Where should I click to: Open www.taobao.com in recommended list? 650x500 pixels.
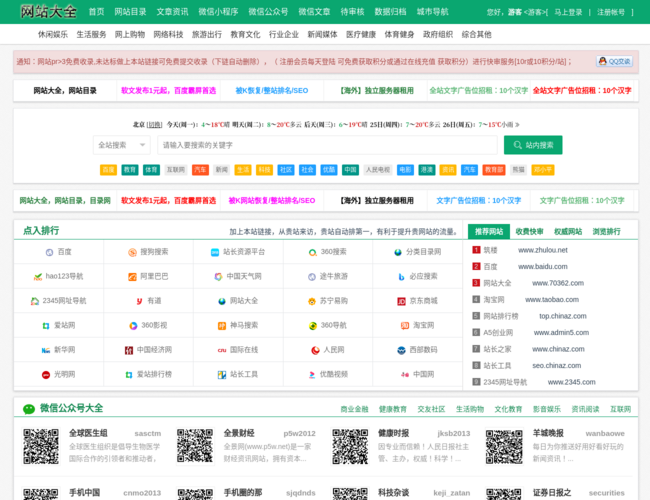[552, 299]
